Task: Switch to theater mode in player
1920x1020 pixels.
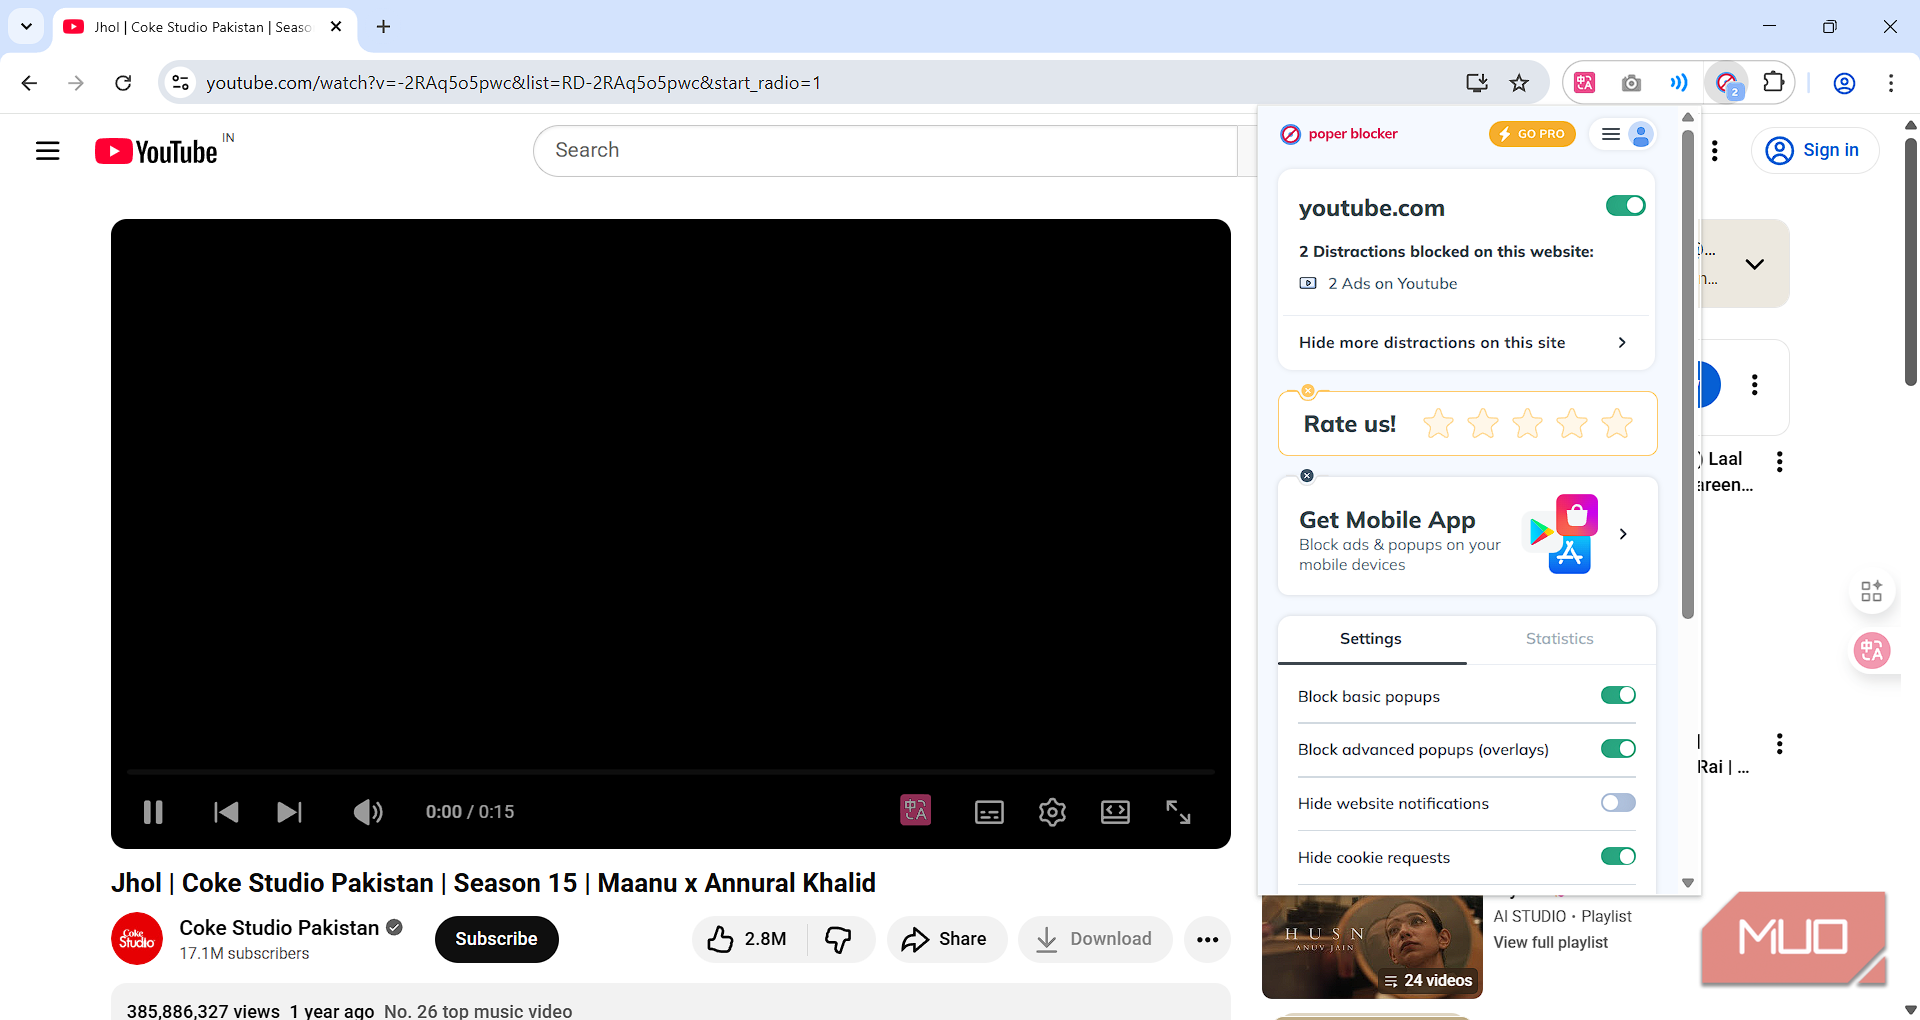Action: point(1115,812)
